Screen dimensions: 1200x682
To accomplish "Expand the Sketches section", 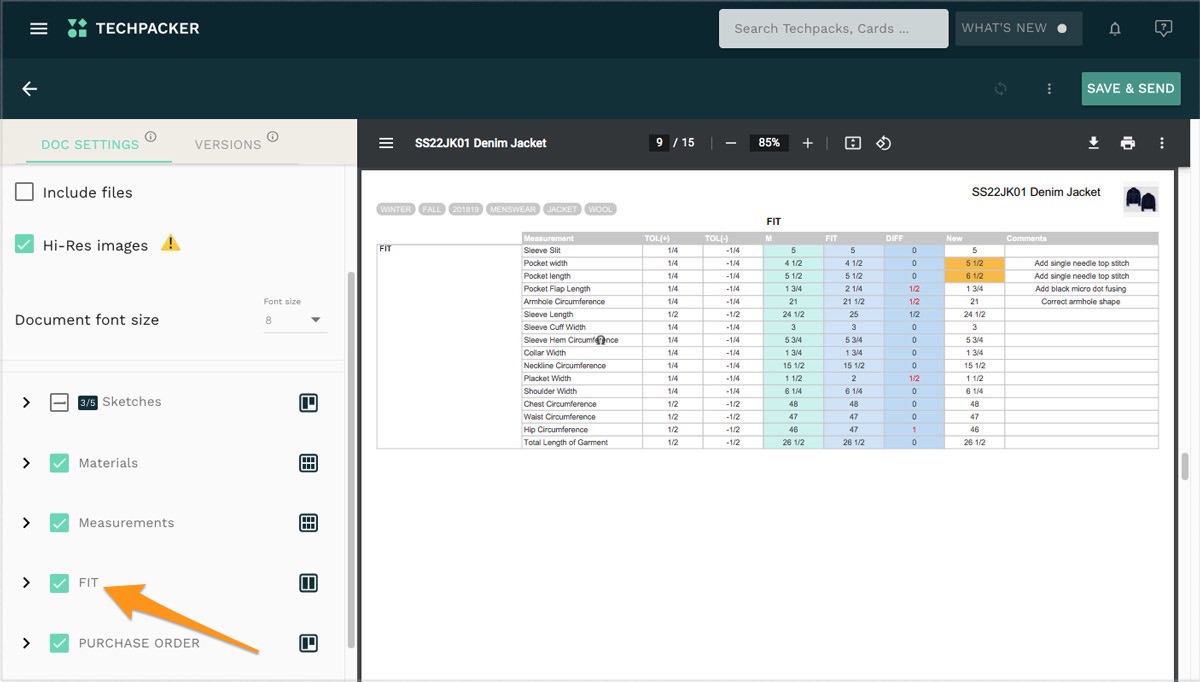I will click(27, 402).
